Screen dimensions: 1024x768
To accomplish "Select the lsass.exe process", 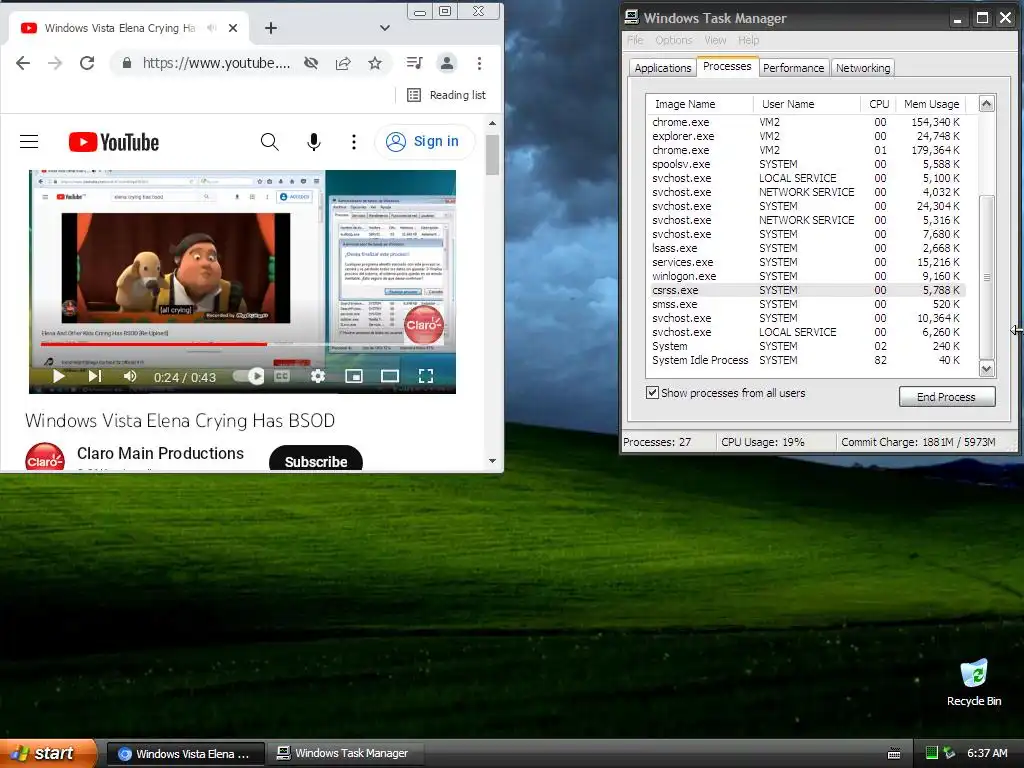I will tap(807, 248).
